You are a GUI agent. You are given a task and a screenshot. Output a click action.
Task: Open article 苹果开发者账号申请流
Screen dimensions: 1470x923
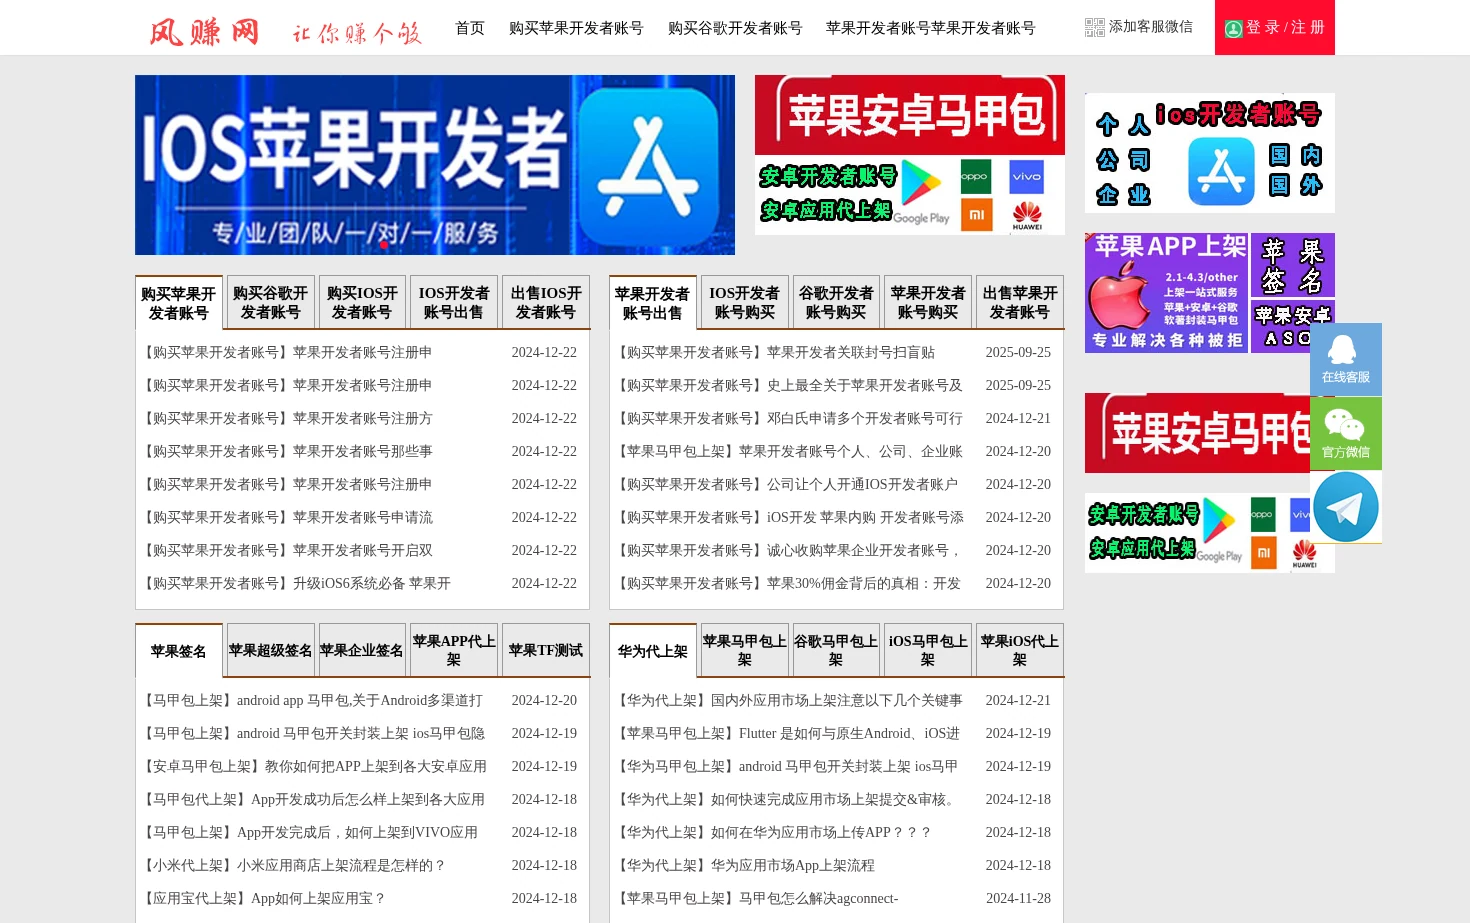tap(362, 517)
